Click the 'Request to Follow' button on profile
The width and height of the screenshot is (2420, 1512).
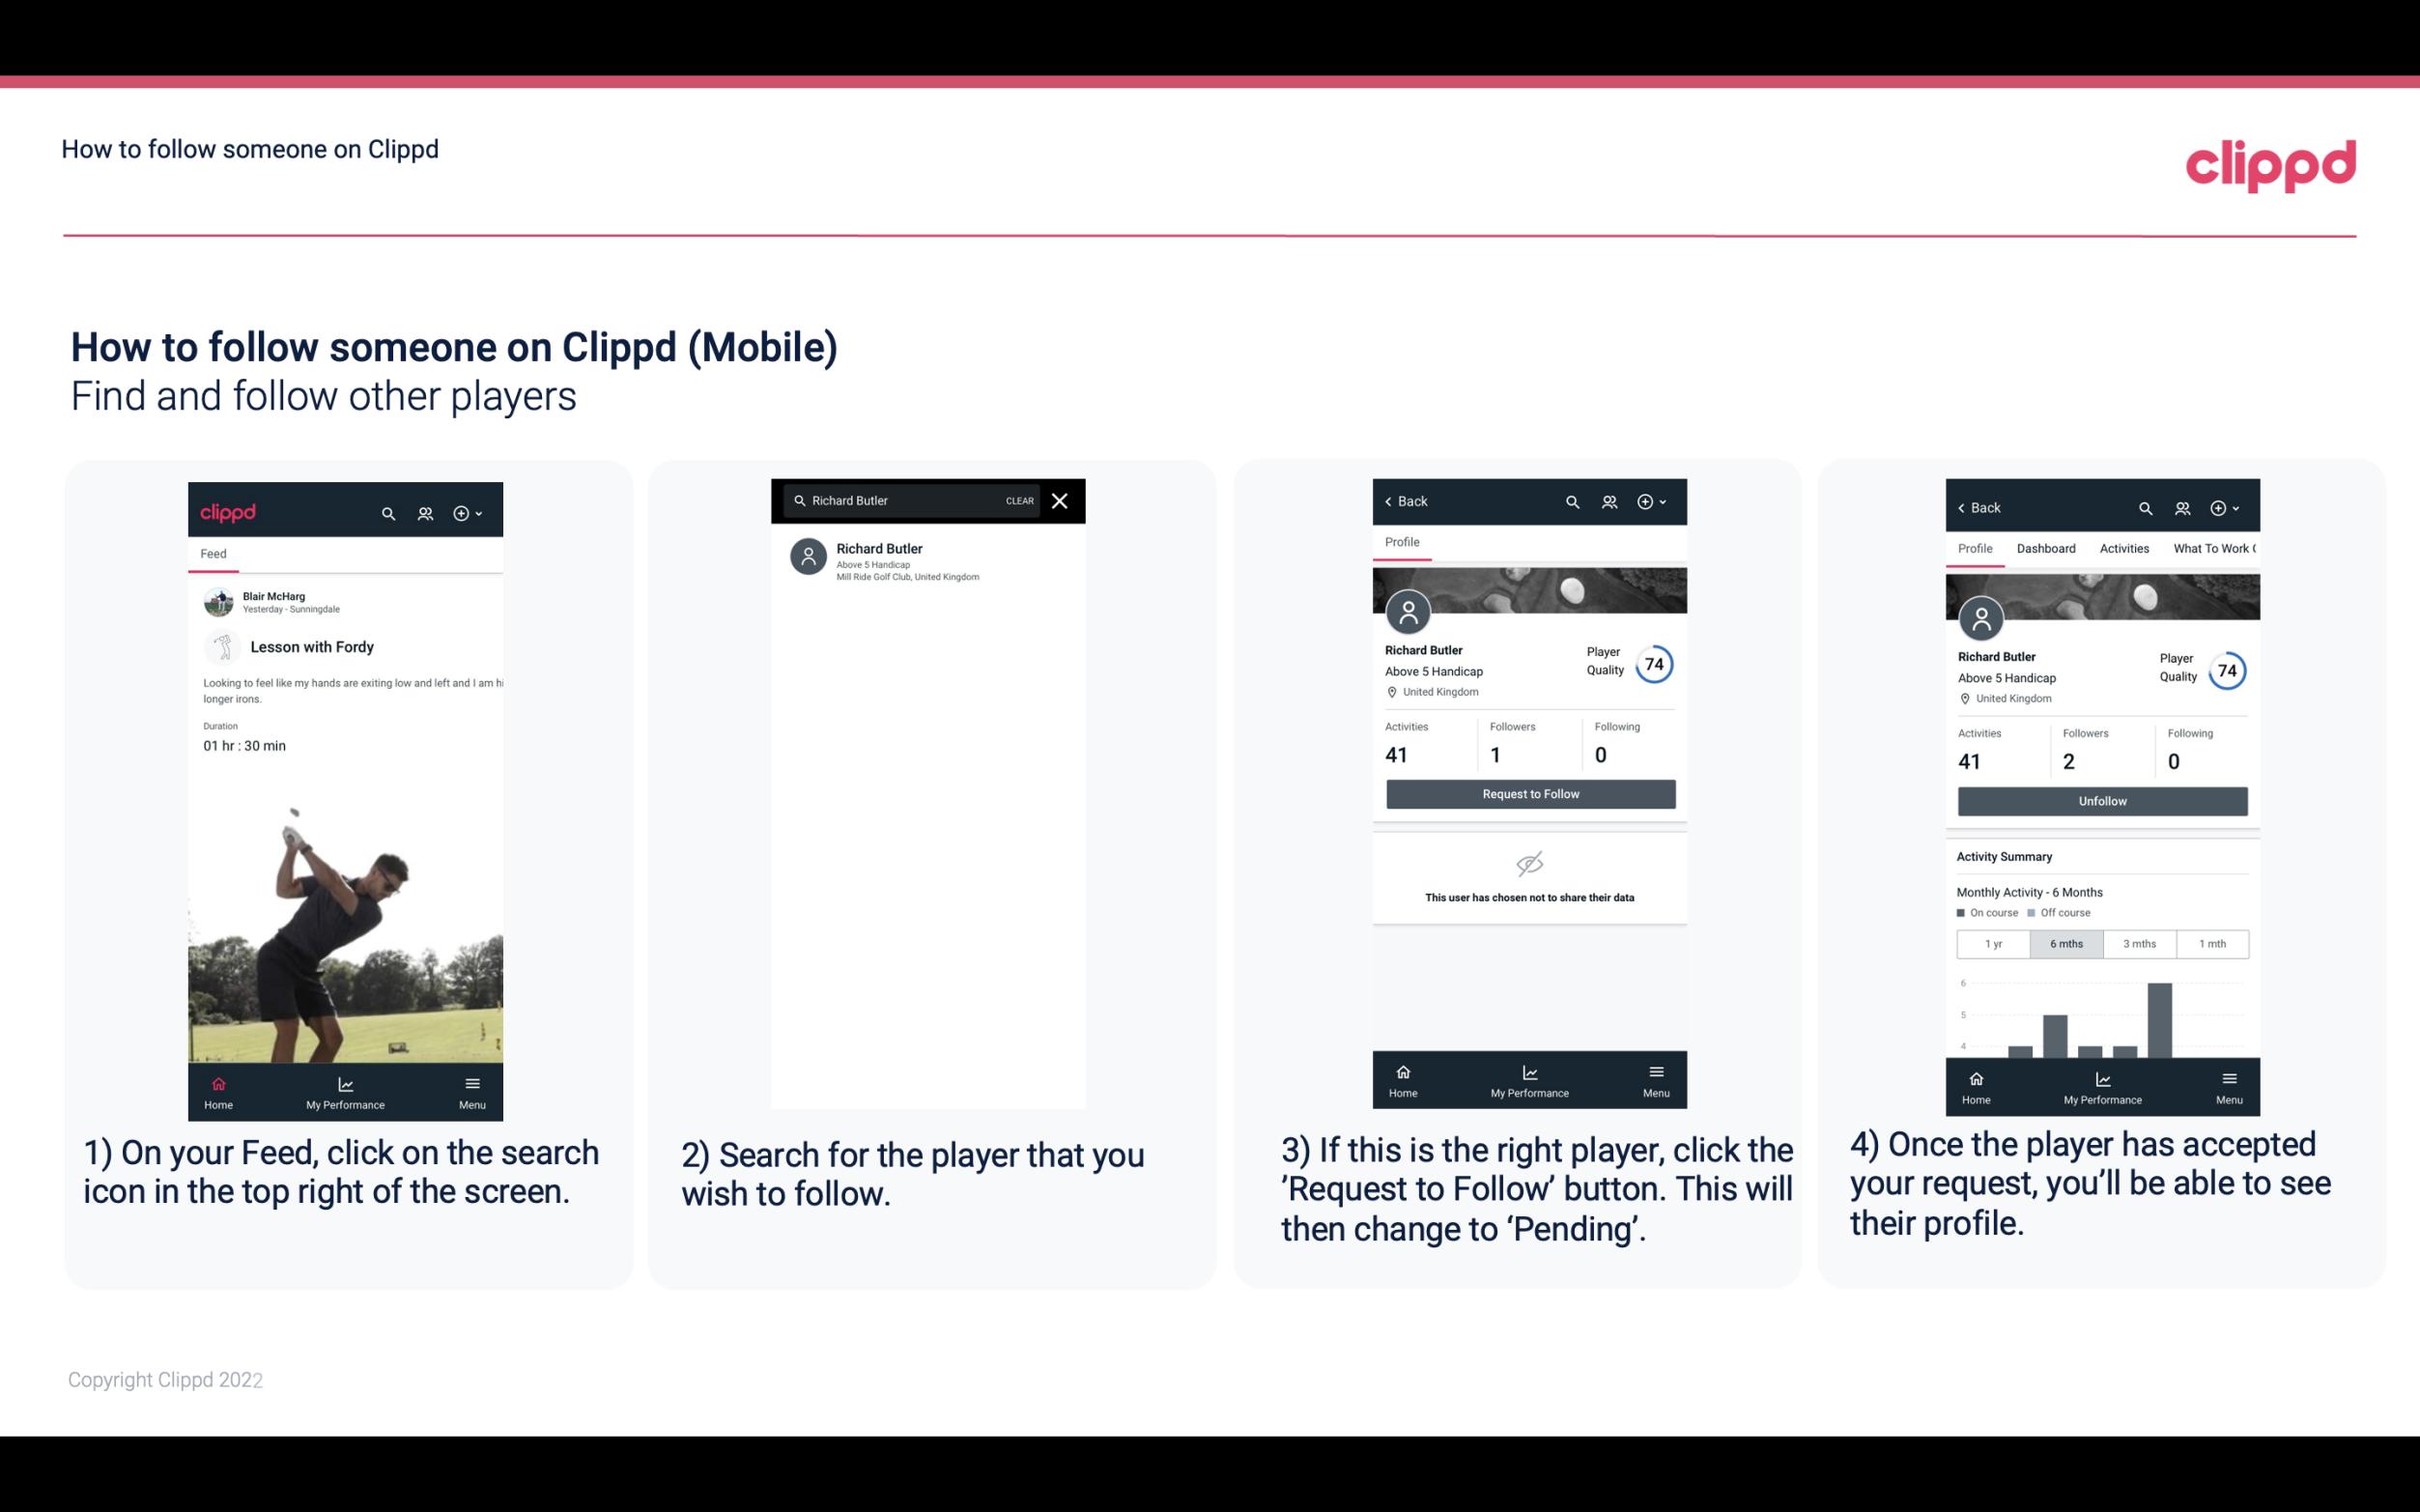pos(1528,792)
